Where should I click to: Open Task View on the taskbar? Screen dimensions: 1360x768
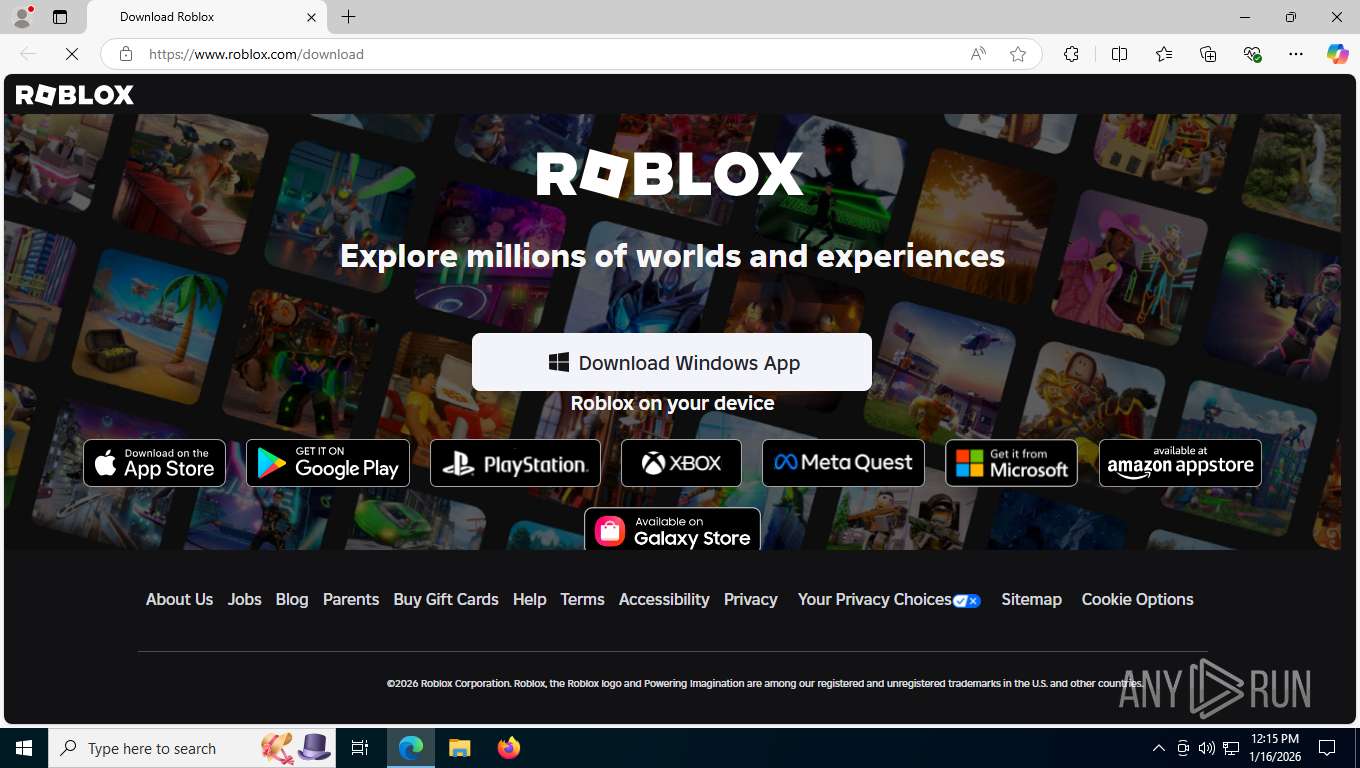360,748
